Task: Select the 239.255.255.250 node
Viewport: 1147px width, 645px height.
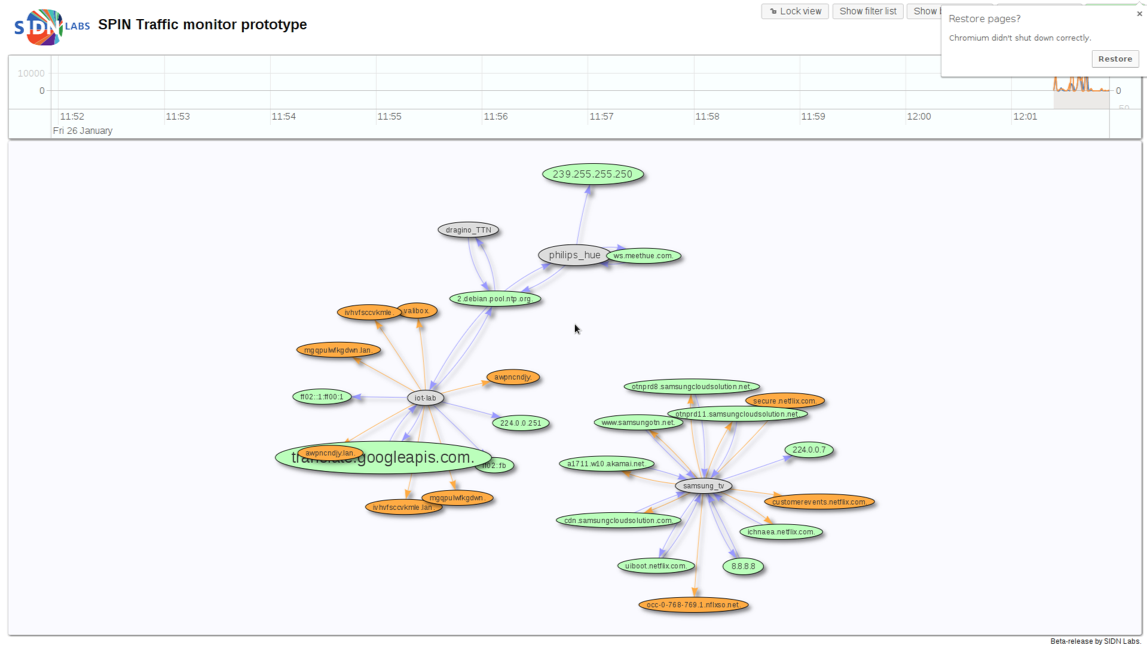Action: tap(593, 174)
